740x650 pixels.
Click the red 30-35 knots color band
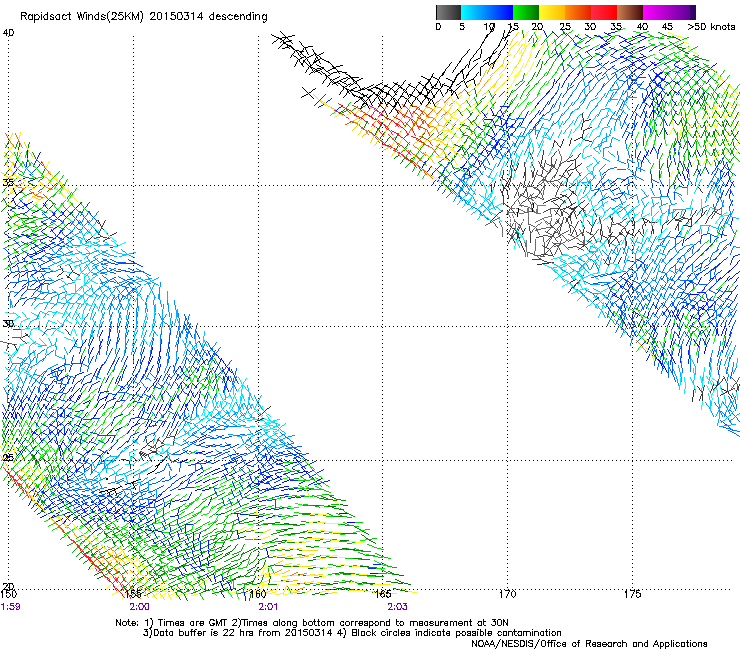(604, 12)
